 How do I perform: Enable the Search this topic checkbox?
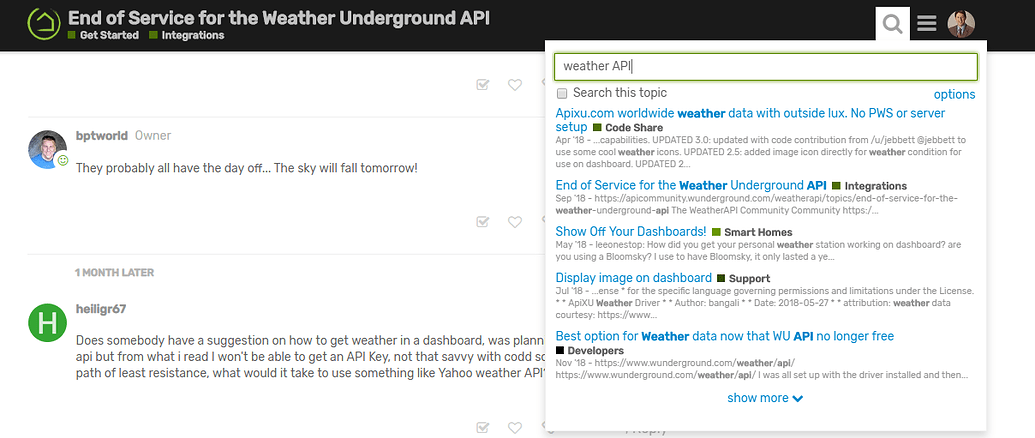click(562, 93)
